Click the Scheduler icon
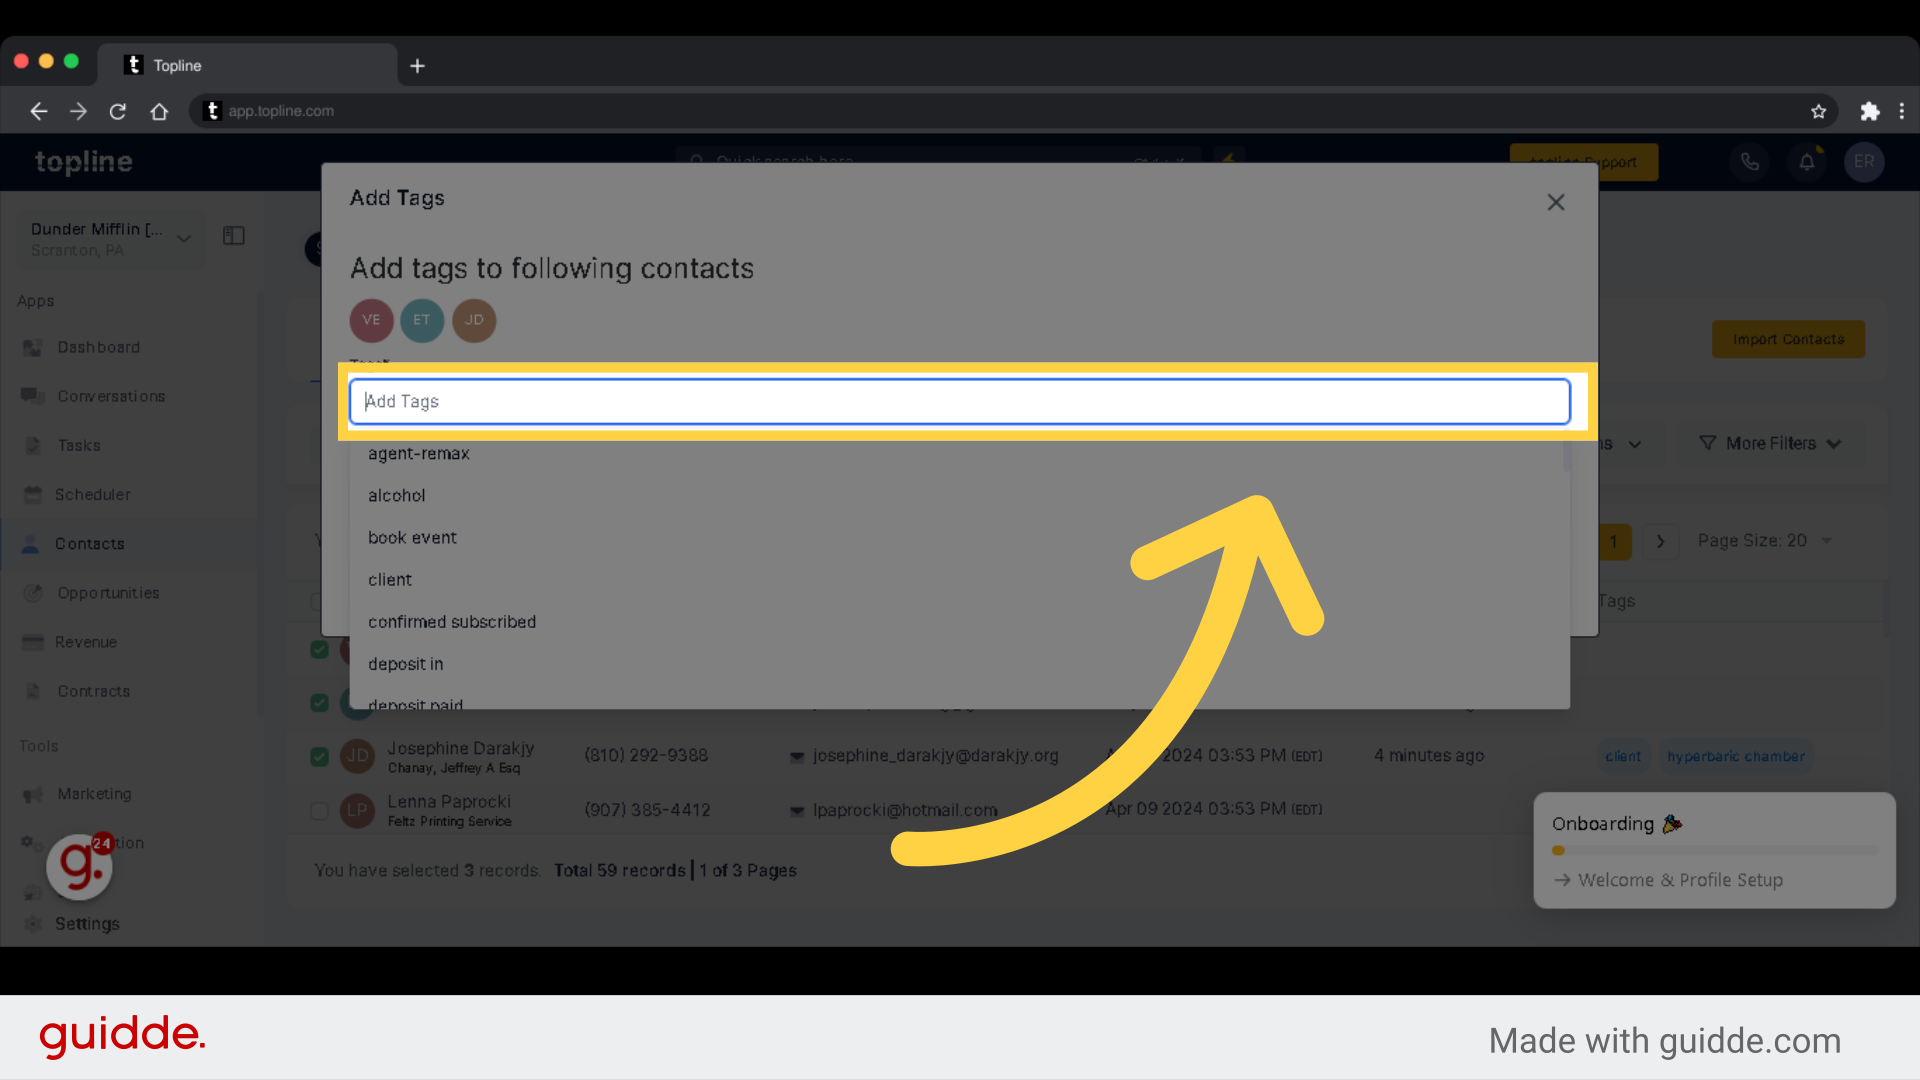The height and width of the screenshot is (1080, 1920). [x=32, y=493]
